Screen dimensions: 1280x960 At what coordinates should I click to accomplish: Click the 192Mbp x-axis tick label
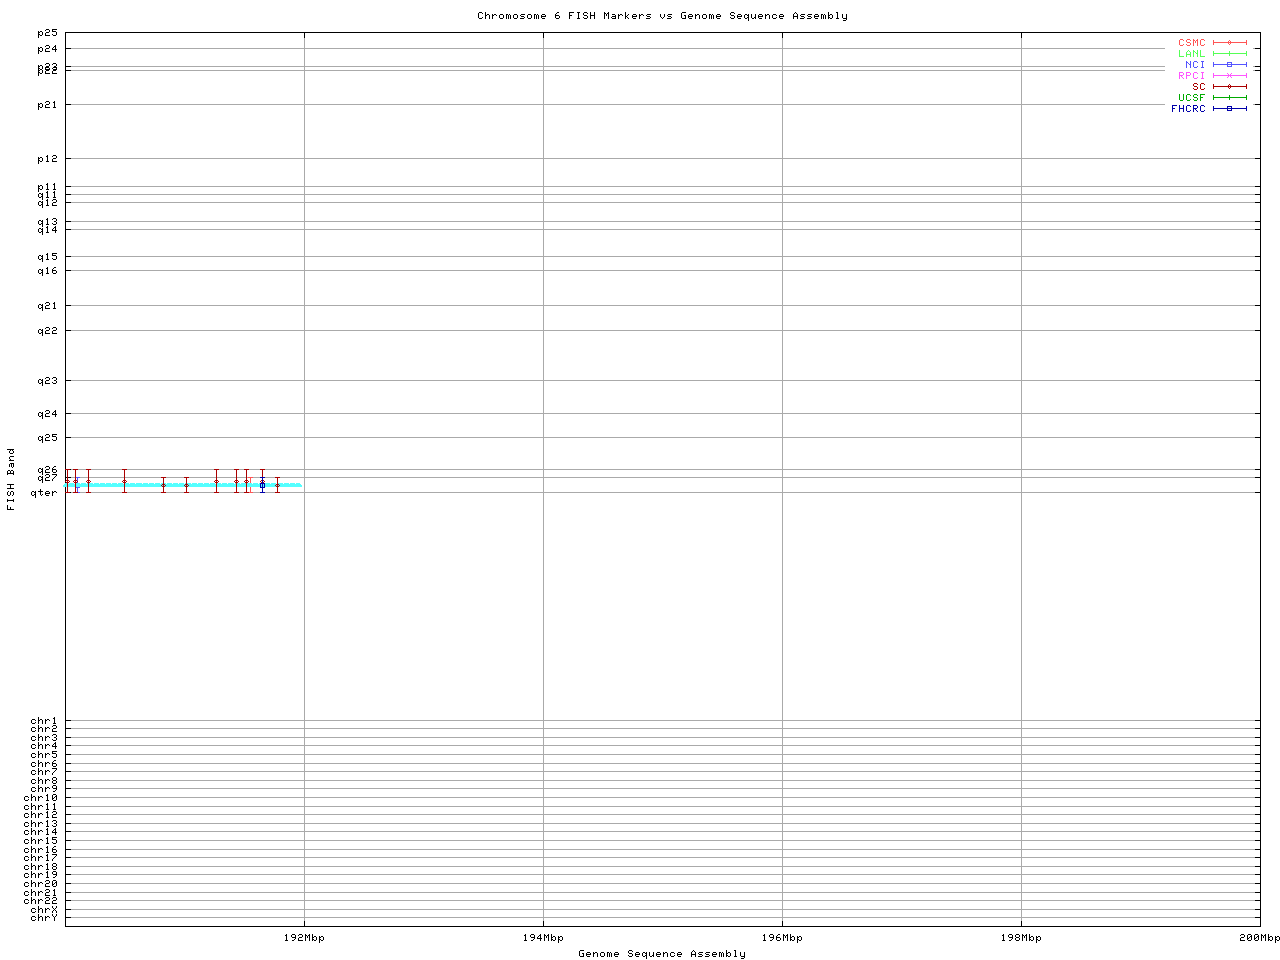coord(304,938)
